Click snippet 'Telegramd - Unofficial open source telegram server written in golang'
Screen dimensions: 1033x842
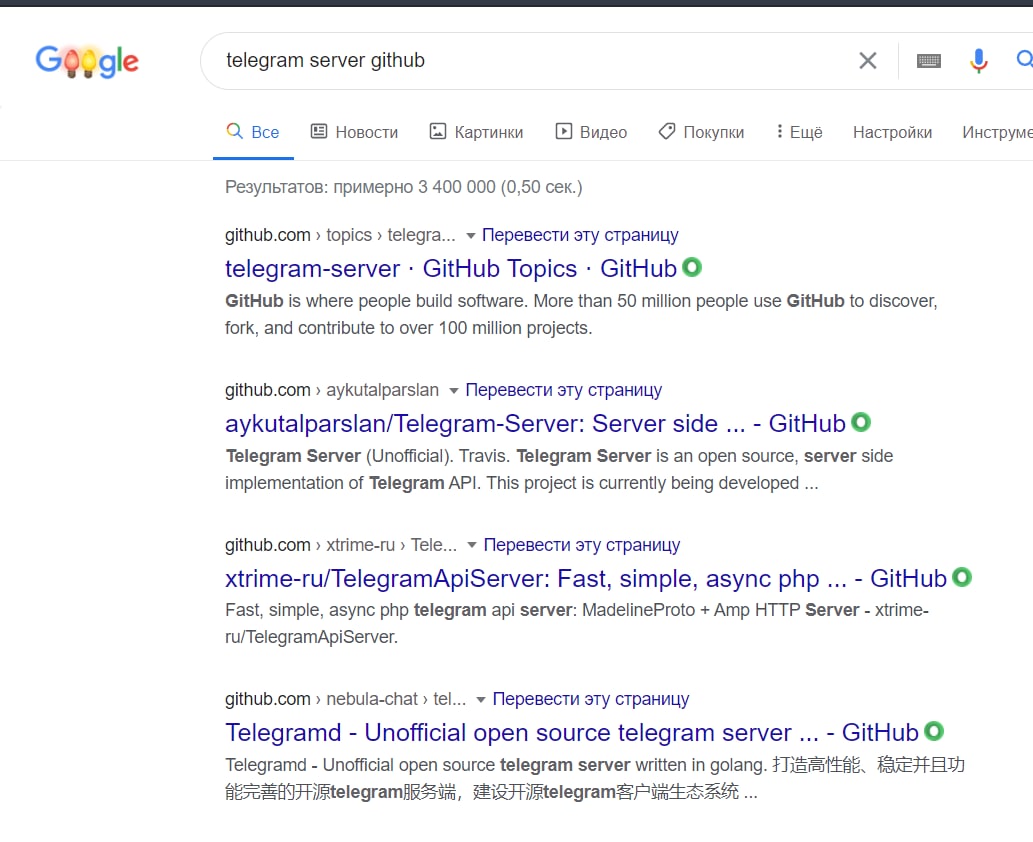pyautogui.click(x=595, y=778)
